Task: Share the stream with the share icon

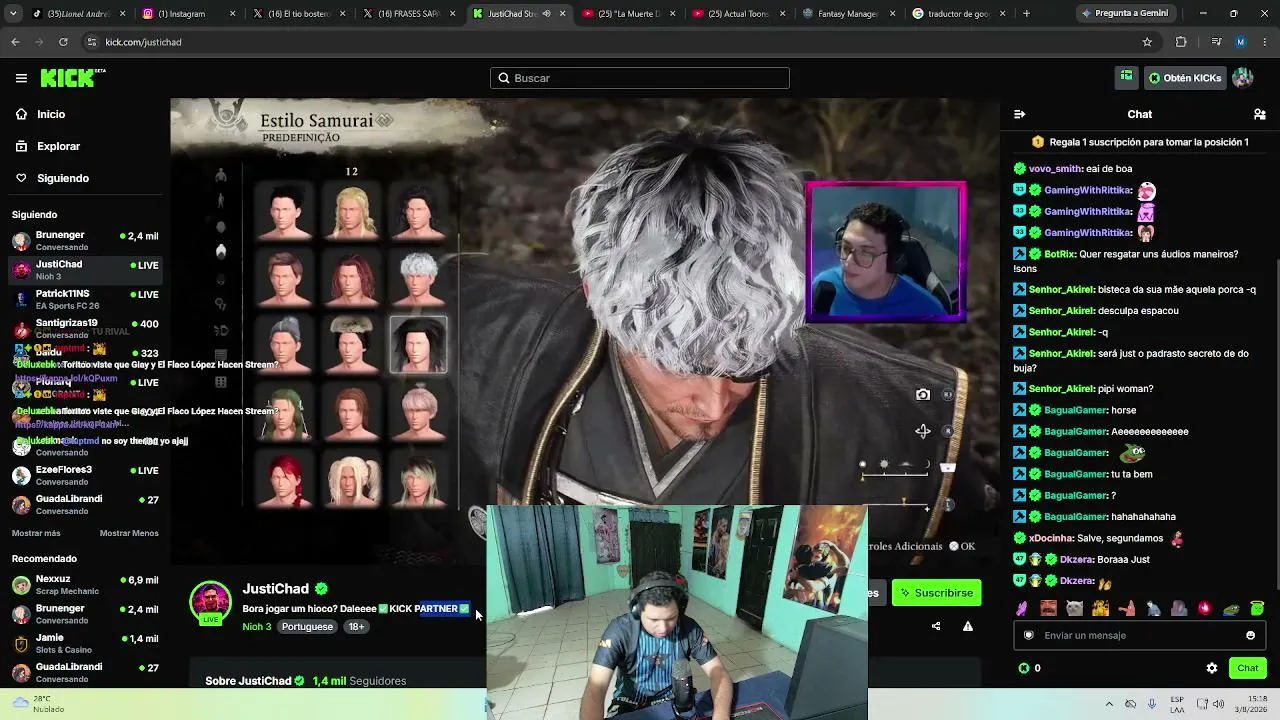Action: click(936, 627)
